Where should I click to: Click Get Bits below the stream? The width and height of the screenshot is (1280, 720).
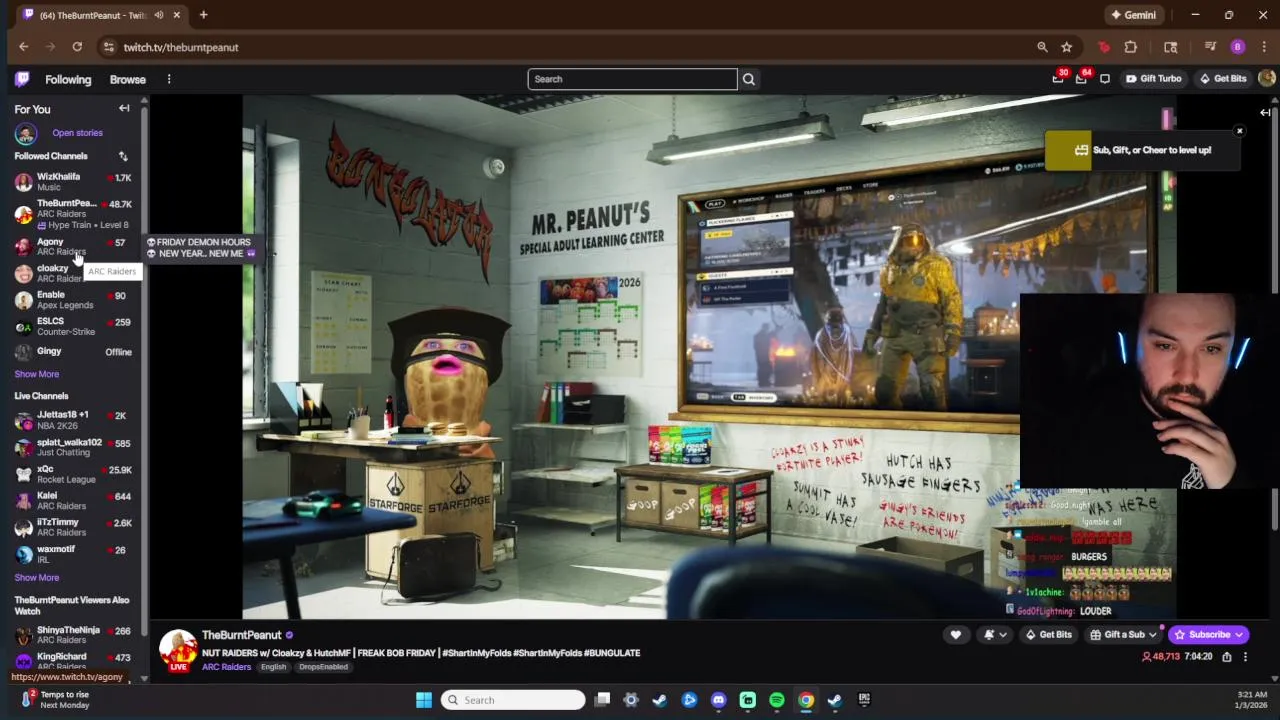coord(1048,634)
